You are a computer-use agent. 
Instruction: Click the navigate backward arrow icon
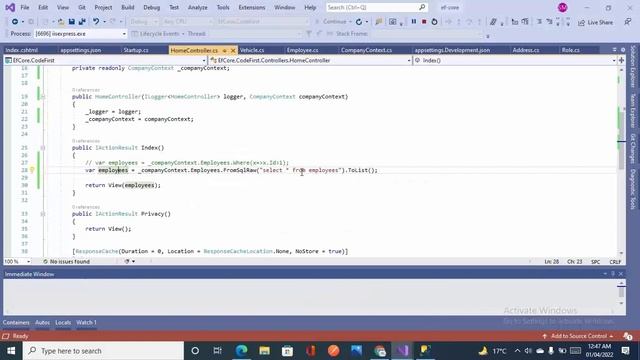(15, 22)
